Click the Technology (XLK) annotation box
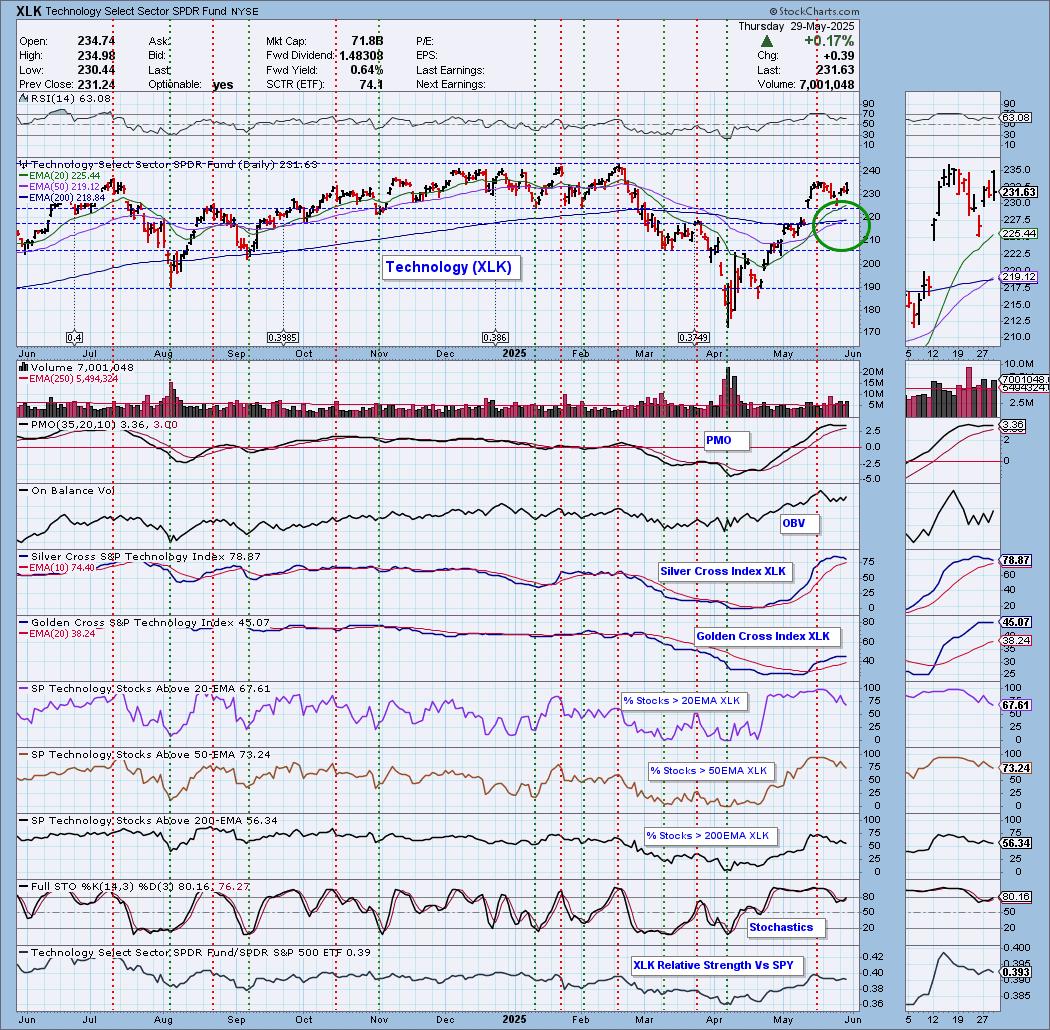This screenshot has width=1050, height=1030. 449,267
